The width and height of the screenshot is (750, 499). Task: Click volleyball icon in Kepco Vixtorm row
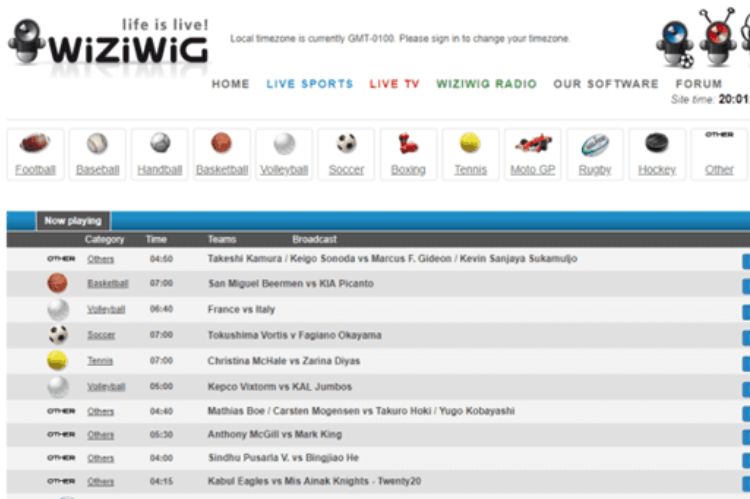58,387
